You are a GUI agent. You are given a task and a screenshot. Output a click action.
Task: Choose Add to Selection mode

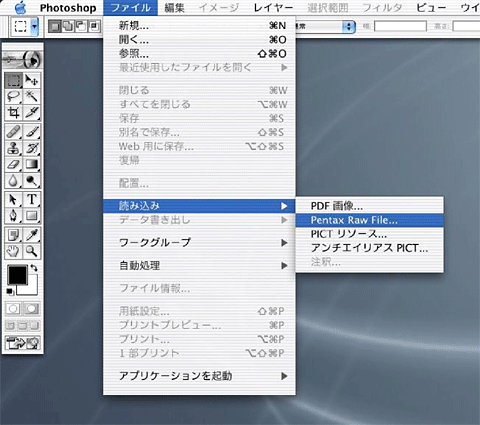tap(68, 26)
